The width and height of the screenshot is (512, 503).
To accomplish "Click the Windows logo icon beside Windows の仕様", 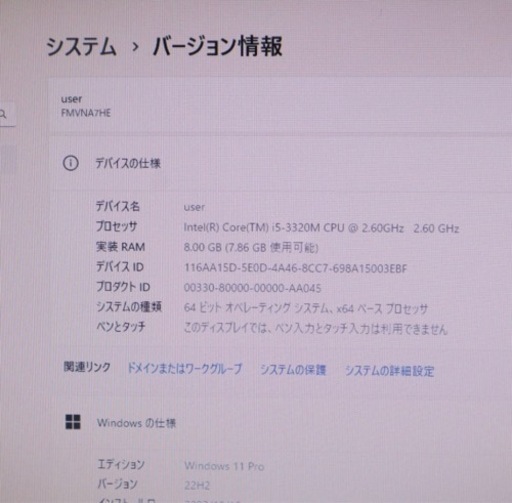I will coord(73,422).
